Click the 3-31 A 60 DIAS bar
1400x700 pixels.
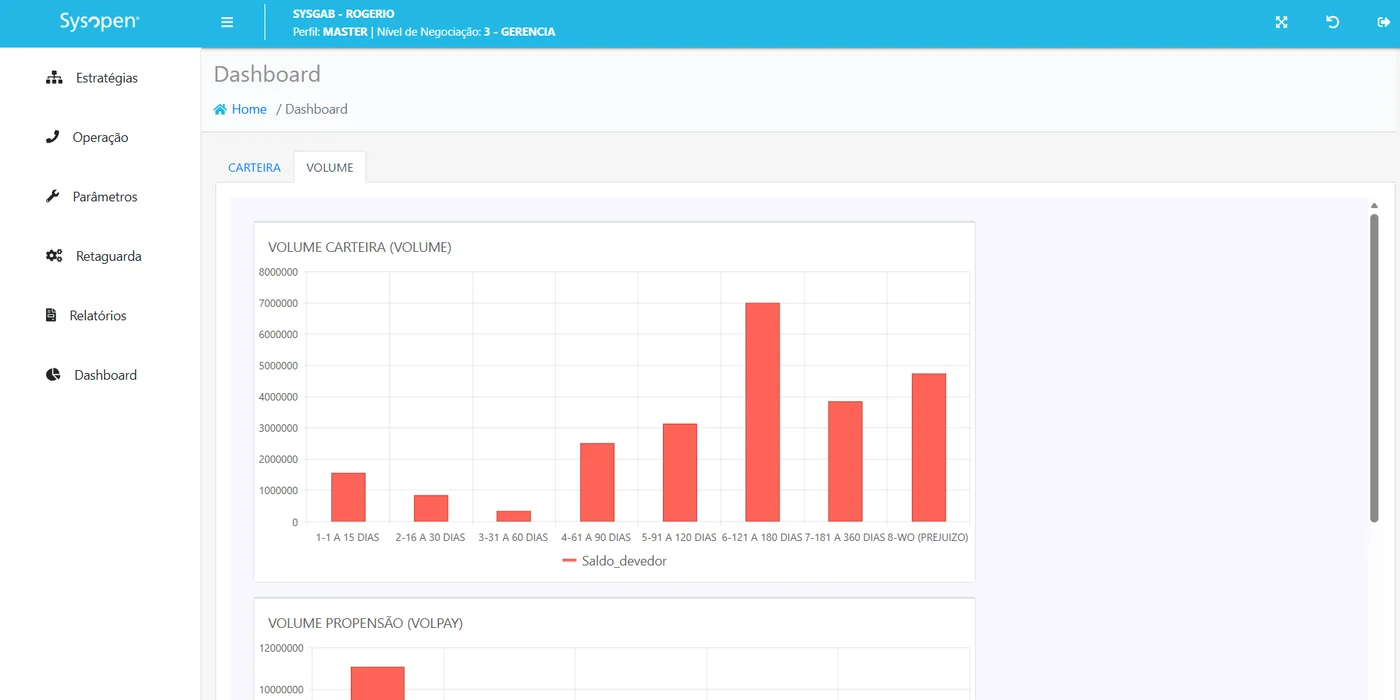[x=514, y=516]
